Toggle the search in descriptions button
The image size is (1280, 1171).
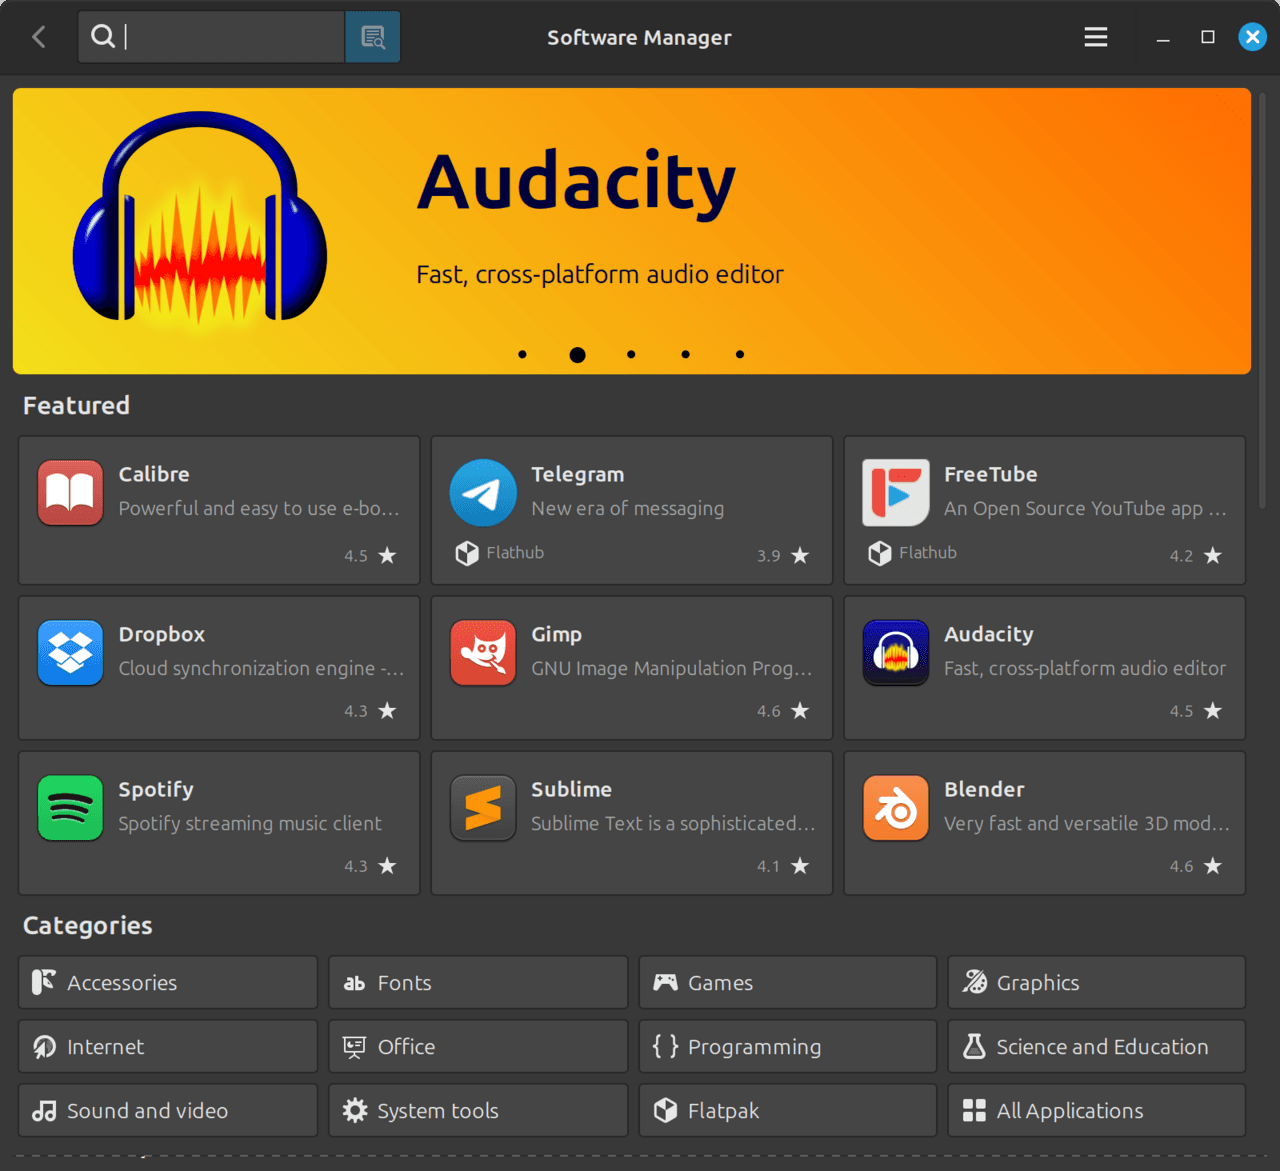click(373, 37)
